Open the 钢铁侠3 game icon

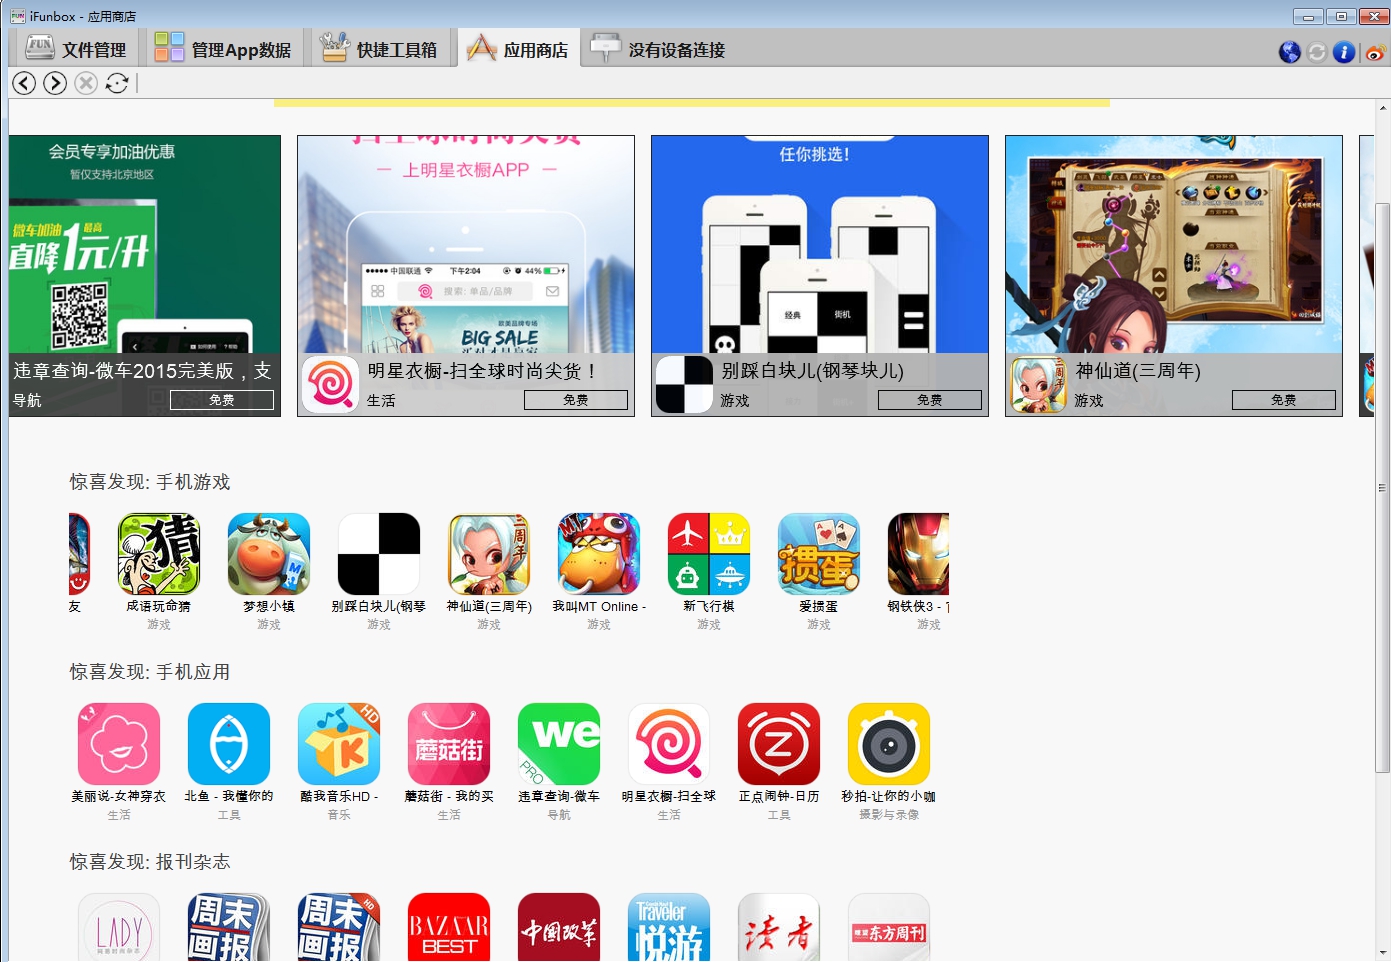(x=918, y=553)
